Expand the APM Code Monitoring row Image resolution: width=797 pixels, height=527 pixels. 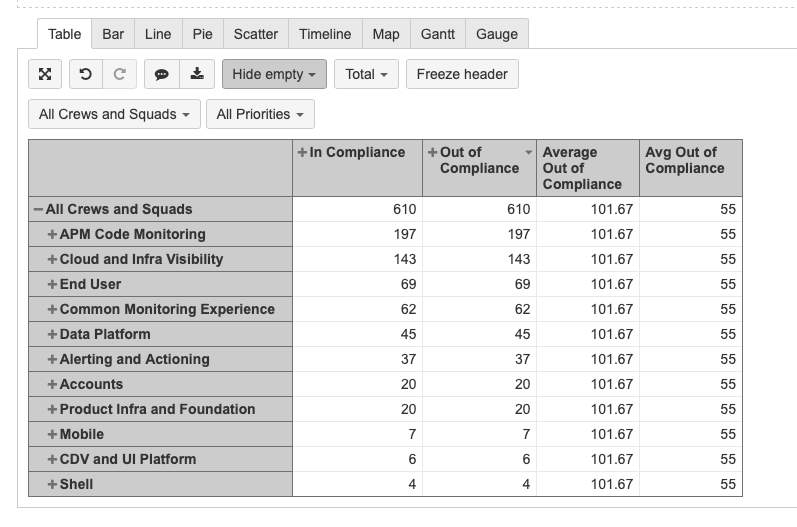click(x=52, y=234)
